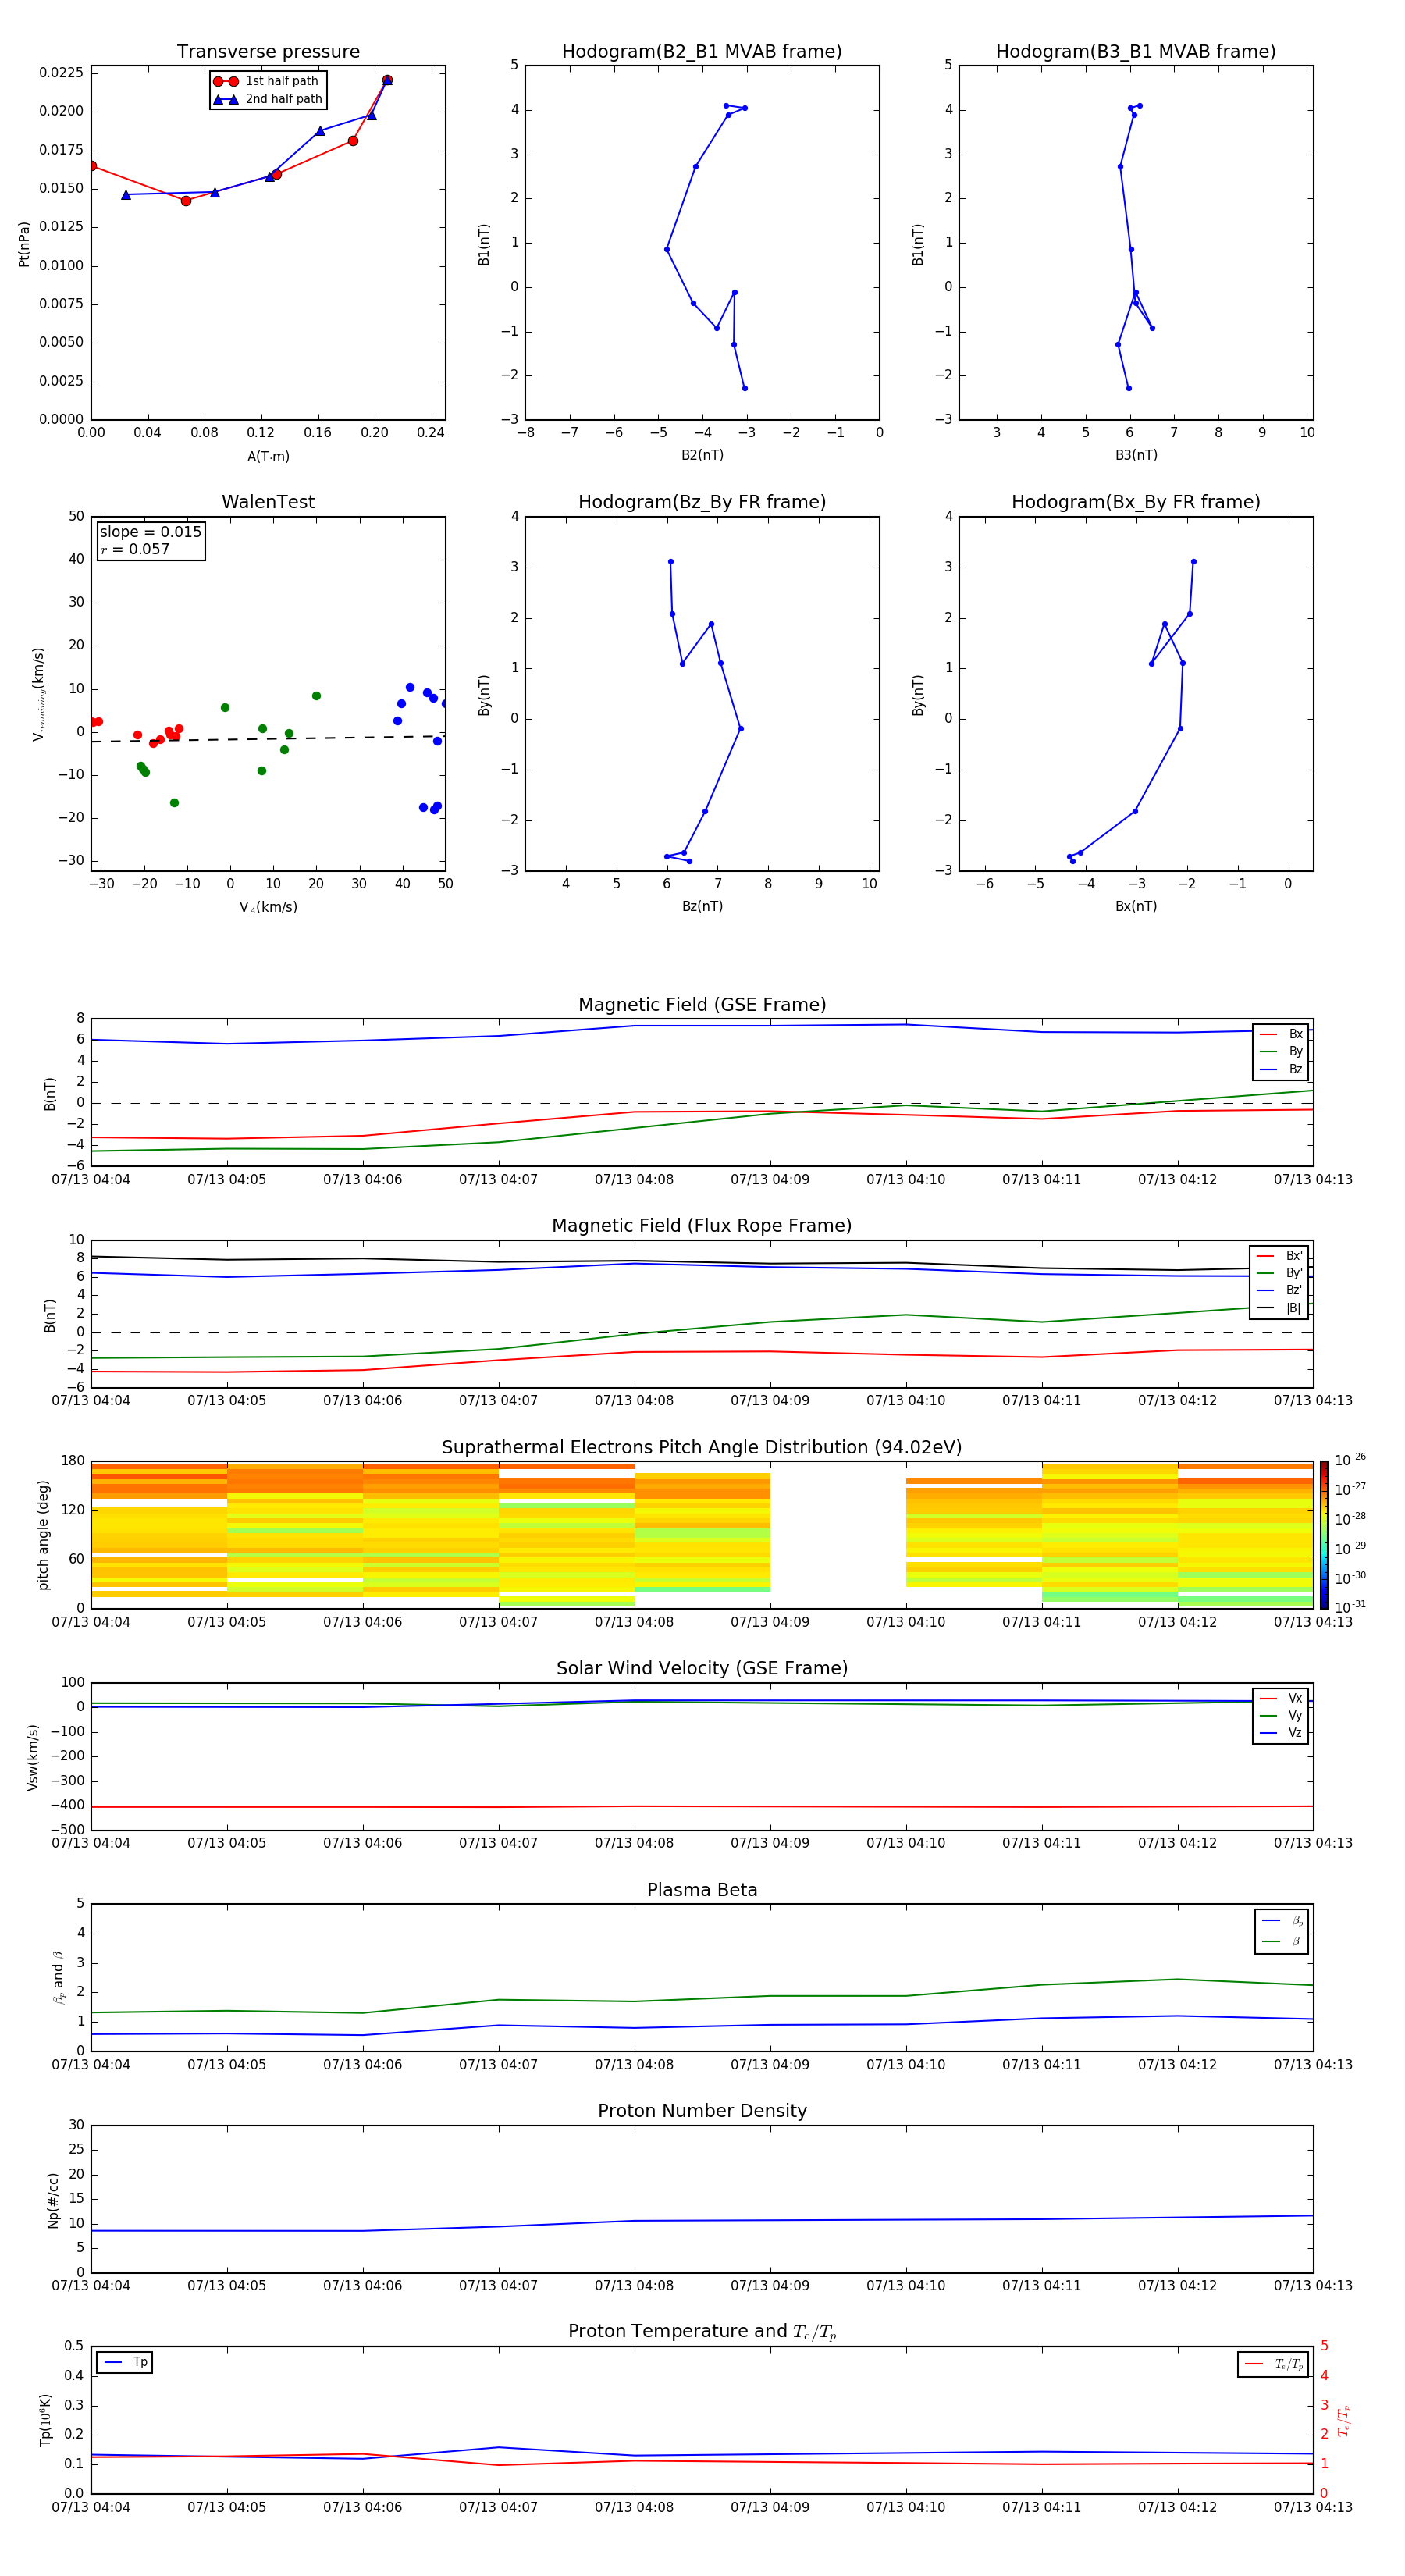
Task: Select the Bx legend entry in GSE plot
Action: click(1281, 1034)
